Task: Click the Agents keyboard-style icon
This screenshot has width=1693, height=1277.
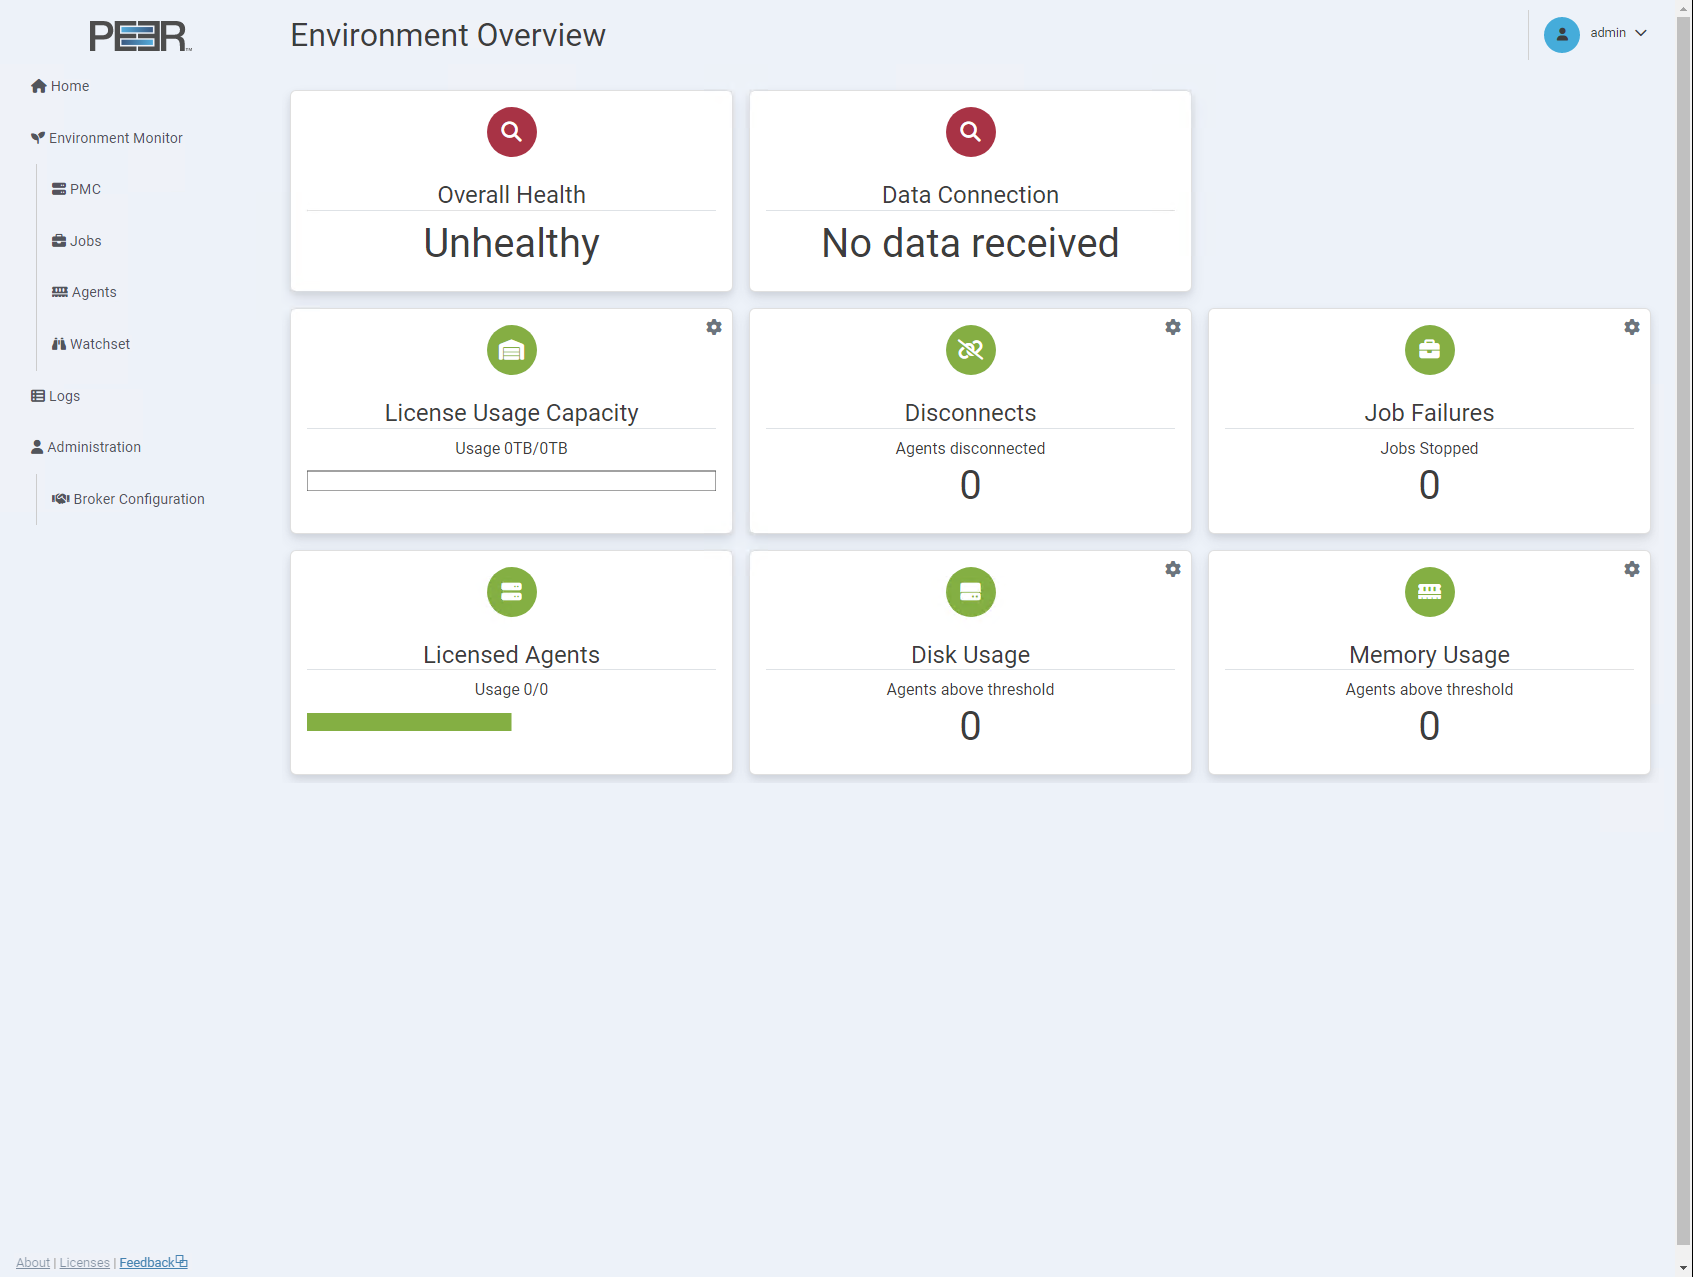Action: pos(59,291)
